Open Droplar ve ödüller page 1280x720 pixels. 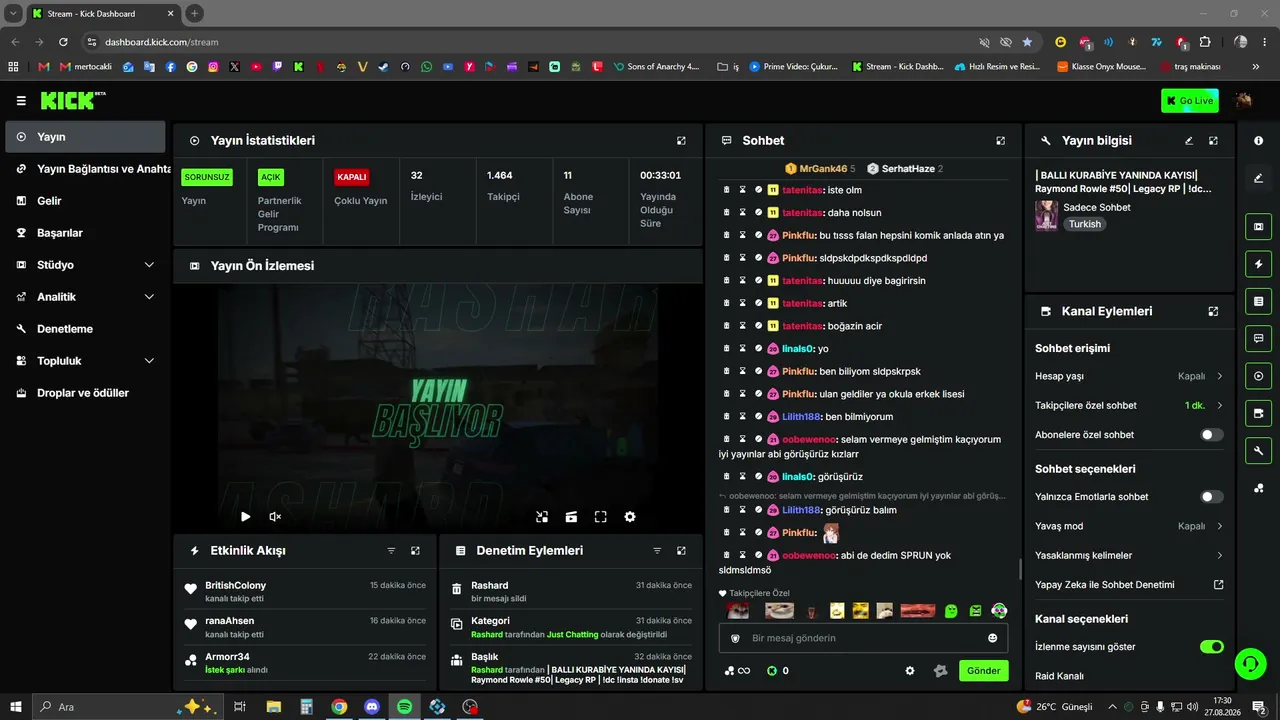tap(85, 393)
